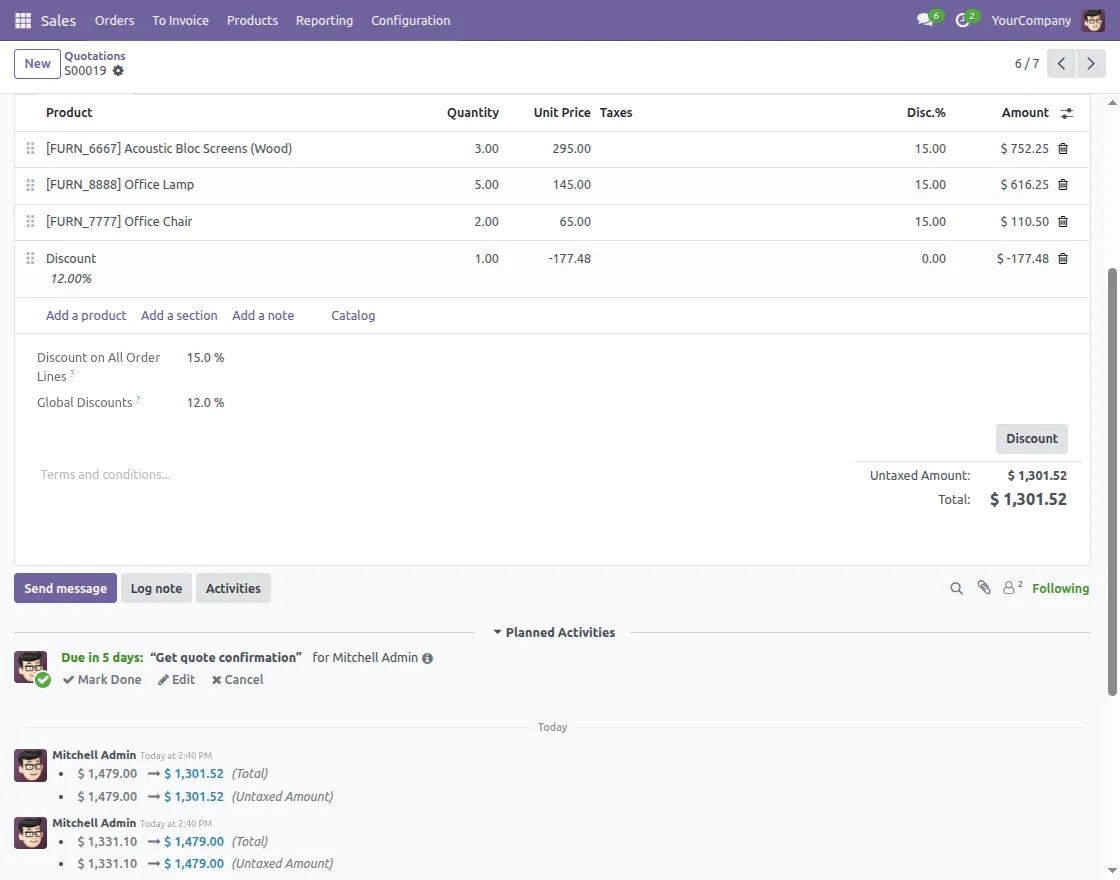Click the Discount button
Screen dimensions: 1120x880
click(x=1031, y=439)
